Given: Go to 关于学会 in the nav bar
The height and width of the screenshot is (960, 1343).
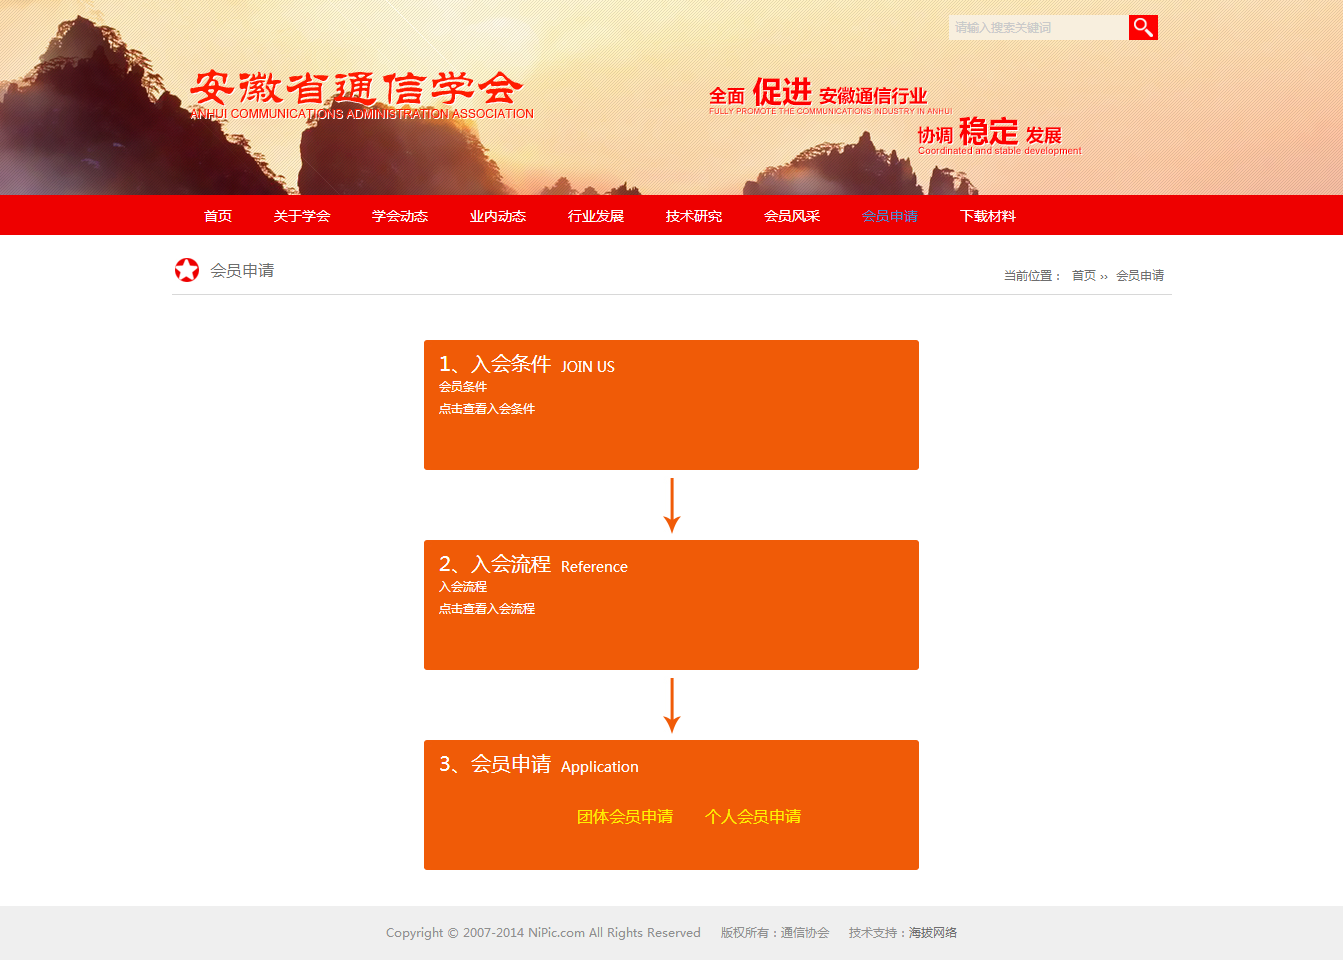Looking at the screenshot, I should (302, 216).
